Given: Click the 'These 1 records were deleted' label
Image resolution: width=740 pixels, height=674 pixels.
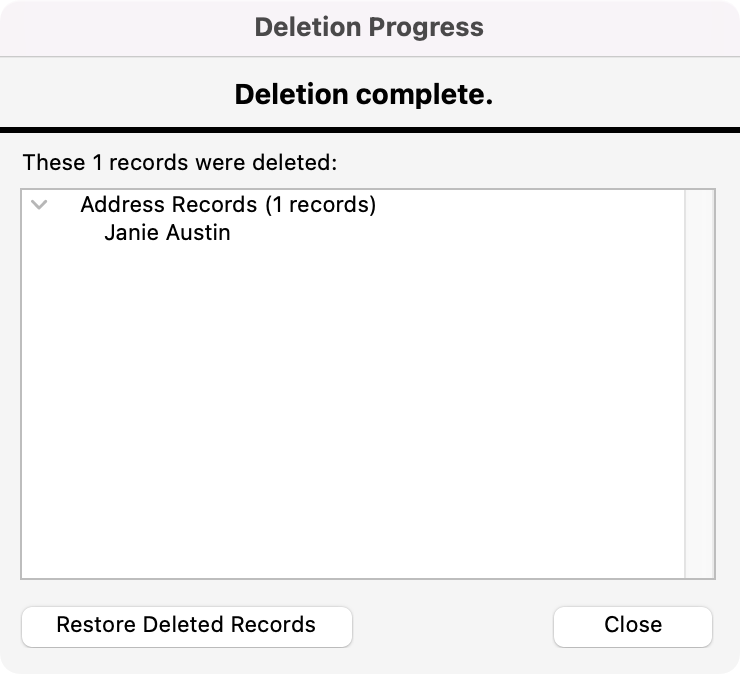Looking at the screenshot, I should pos(181,161).
